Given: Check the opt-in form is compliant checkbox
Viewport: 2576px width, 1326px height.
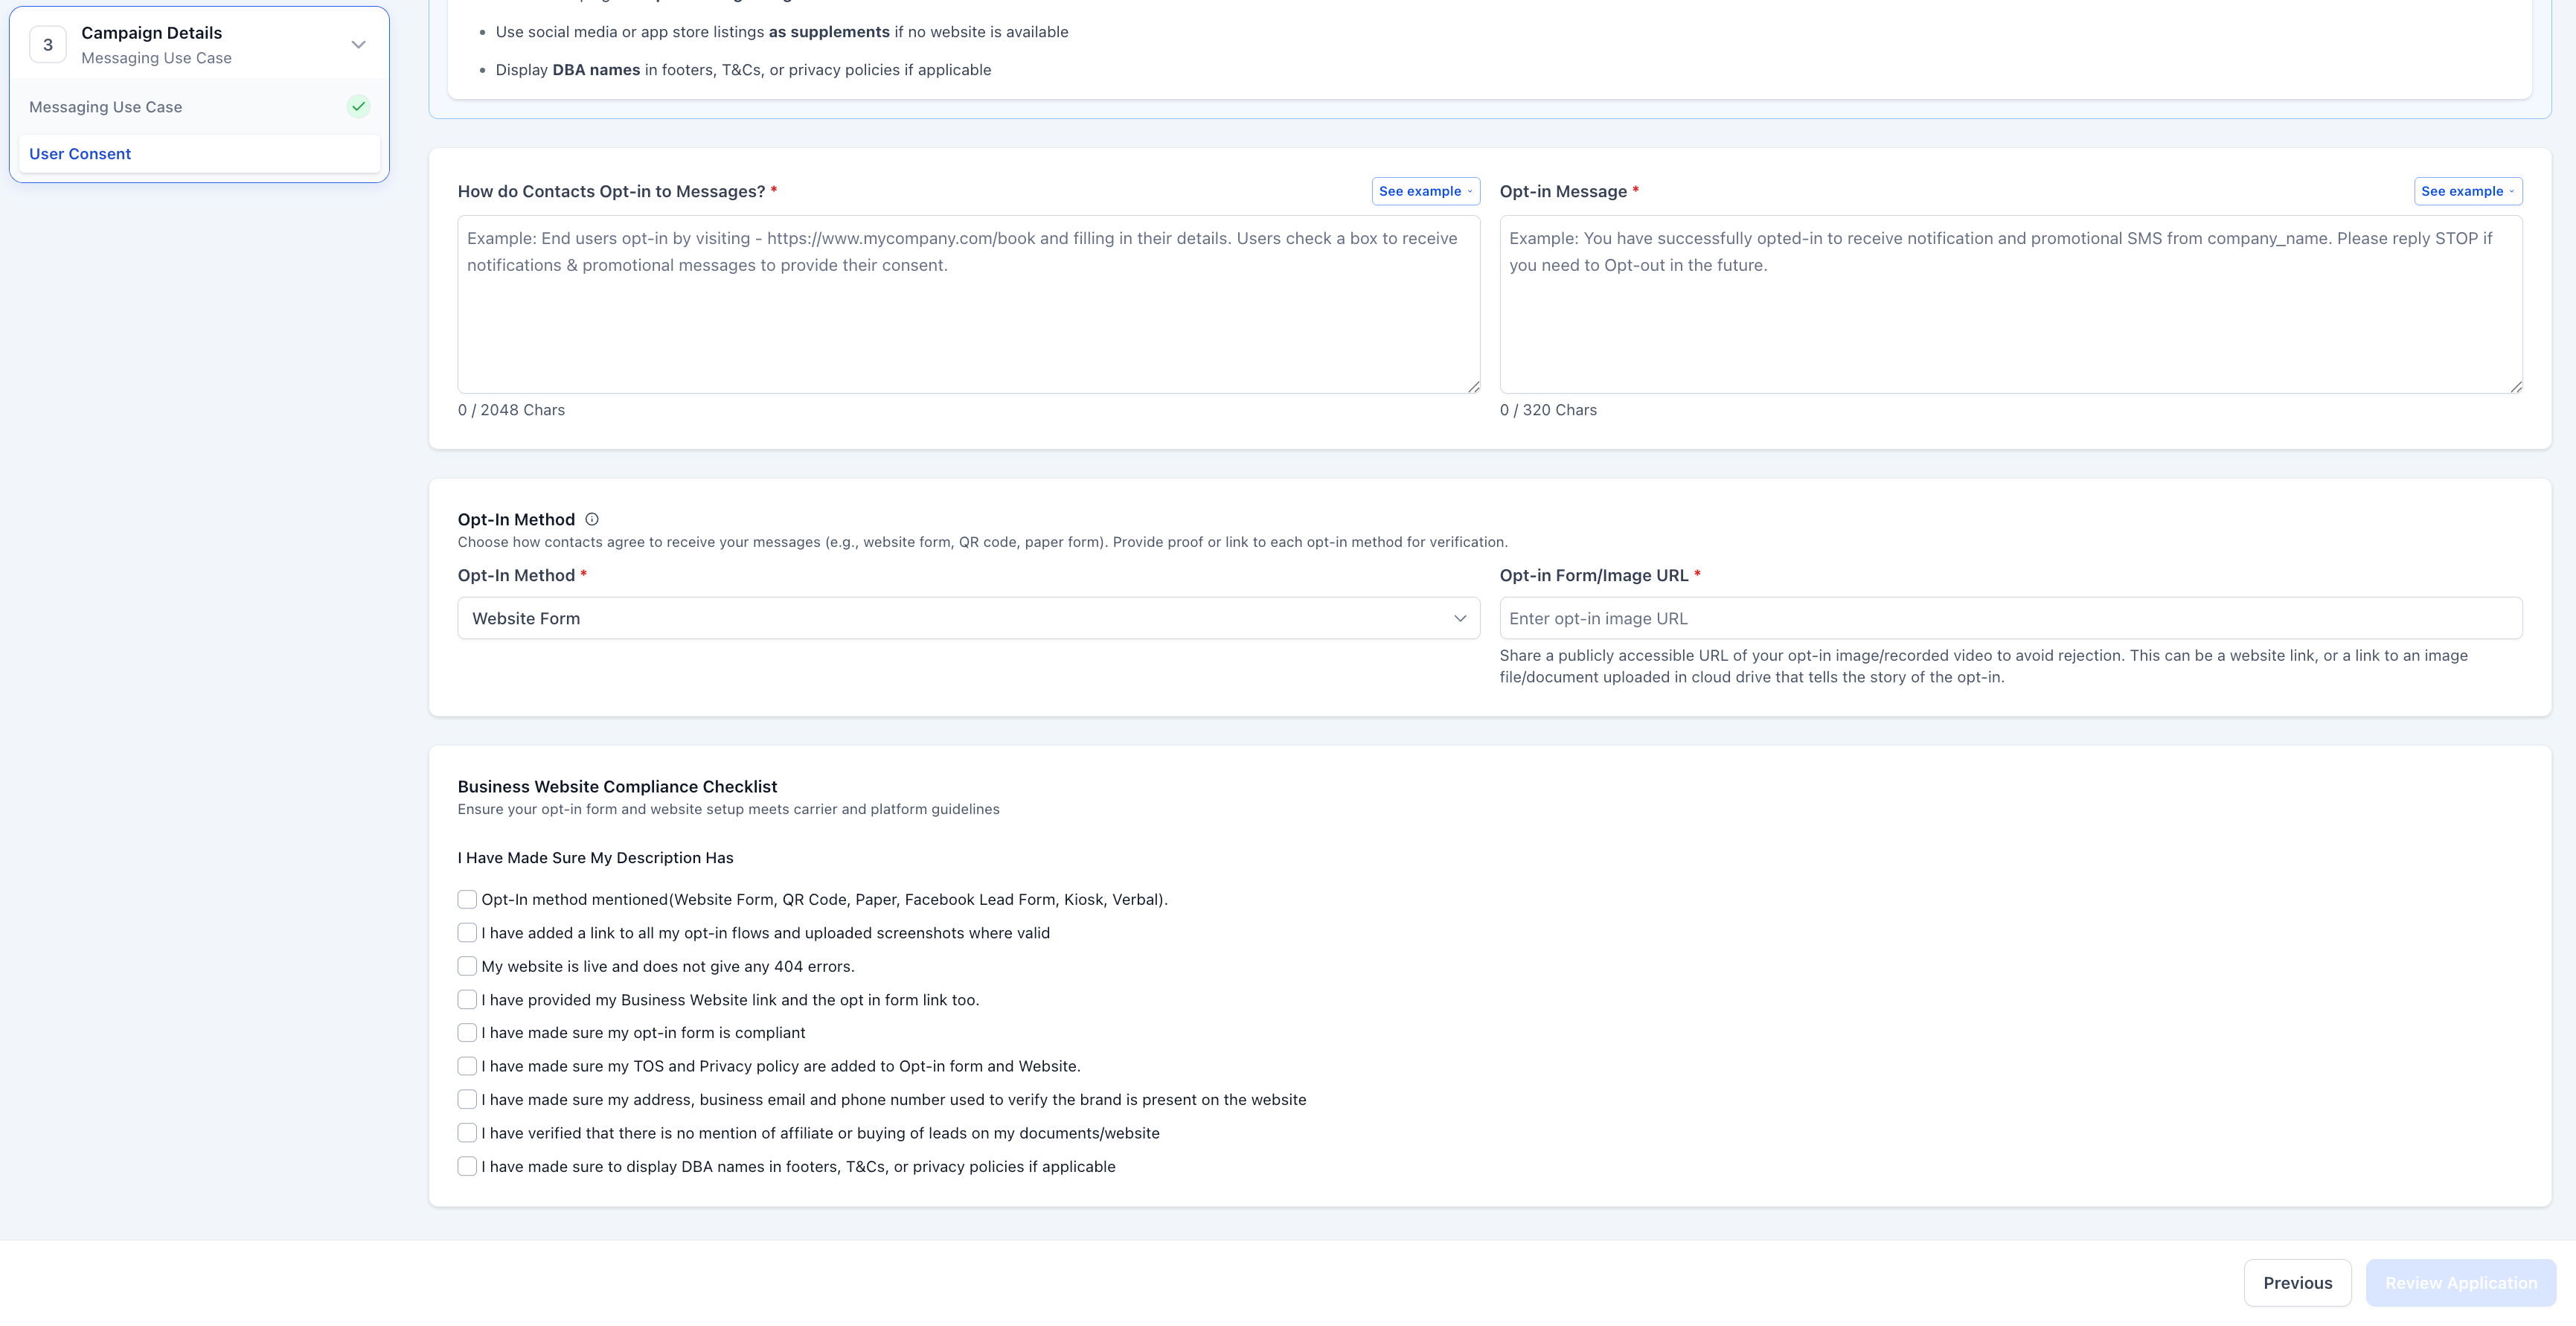Looking at the screenshot, I should coord(467,1032).
